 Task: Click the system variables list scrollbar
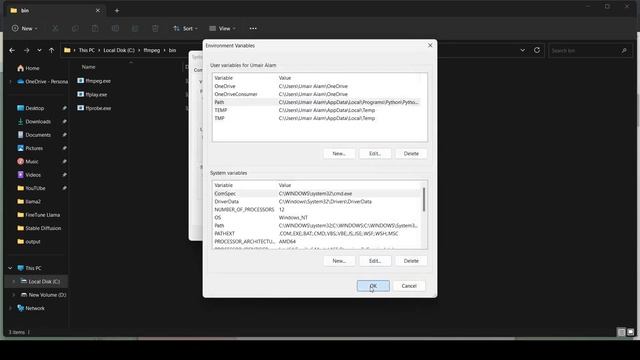pyautogui.click(x=424, y=200)
